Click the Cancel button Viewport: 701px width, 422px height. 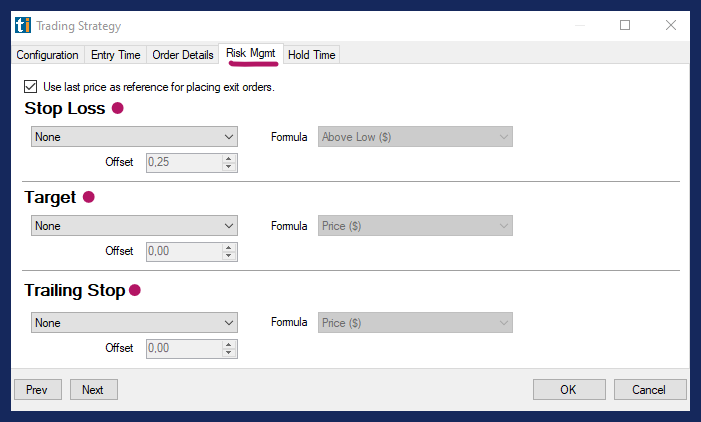(650, 390)
